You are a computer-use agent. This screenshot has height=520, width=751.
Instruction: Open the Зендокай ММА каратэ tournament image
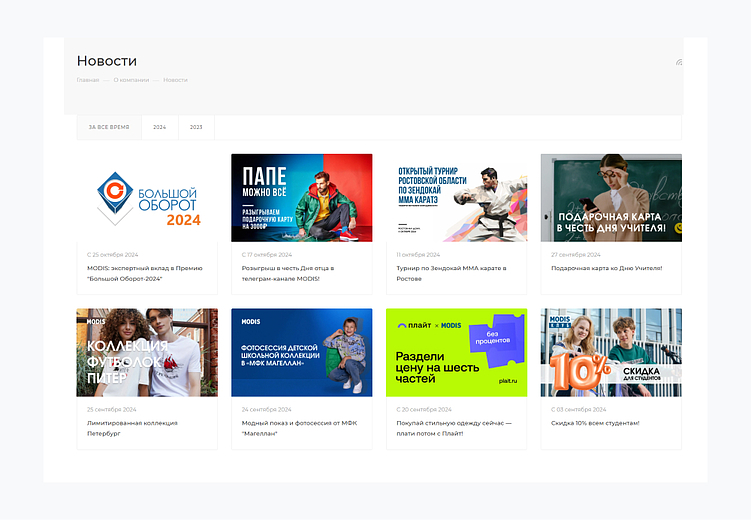[x=456, y=198]
